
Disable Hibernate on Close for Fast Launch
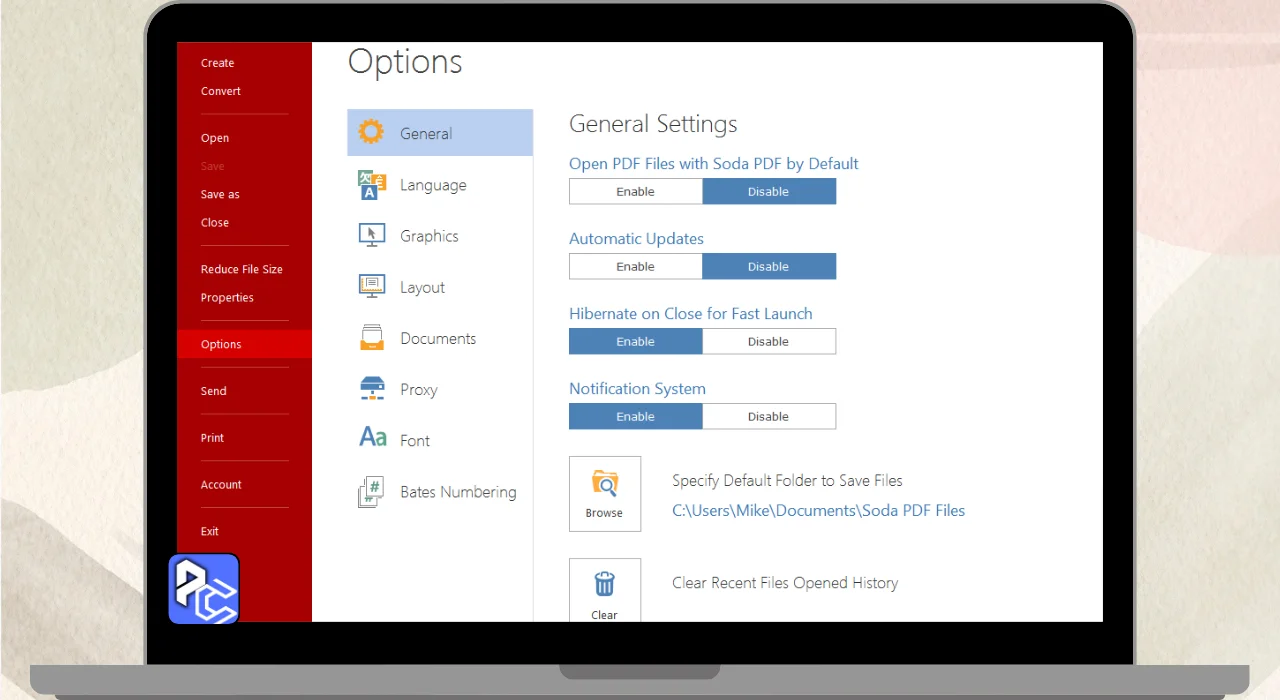pyautogui.click(x=769, y=342)
